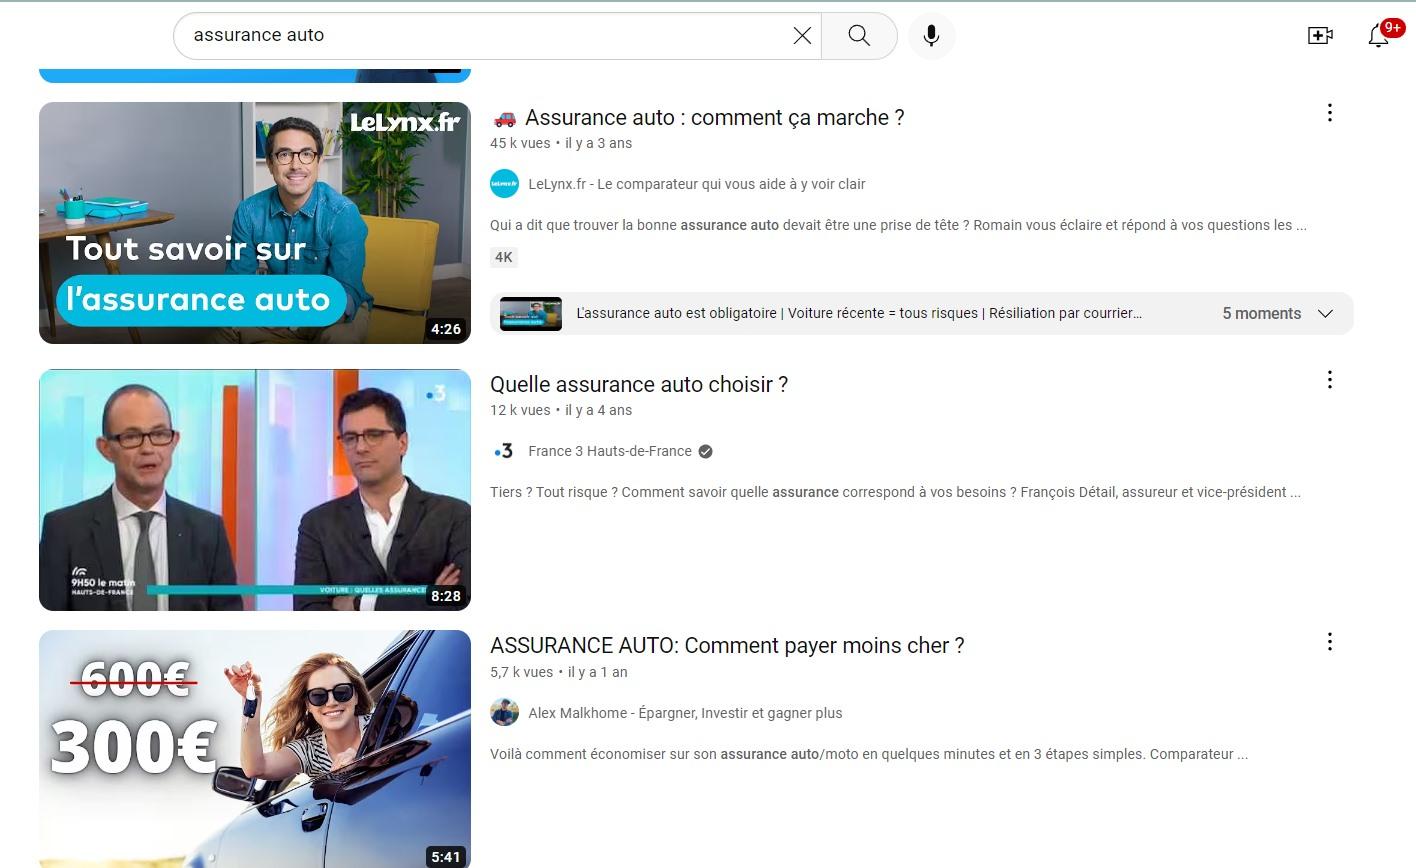Image resolution: width=1416 pixels, height=868 pixels.
Task: Open title 'Assurance auto : comment ça marche ?'
Action: [x=697, y=118]
